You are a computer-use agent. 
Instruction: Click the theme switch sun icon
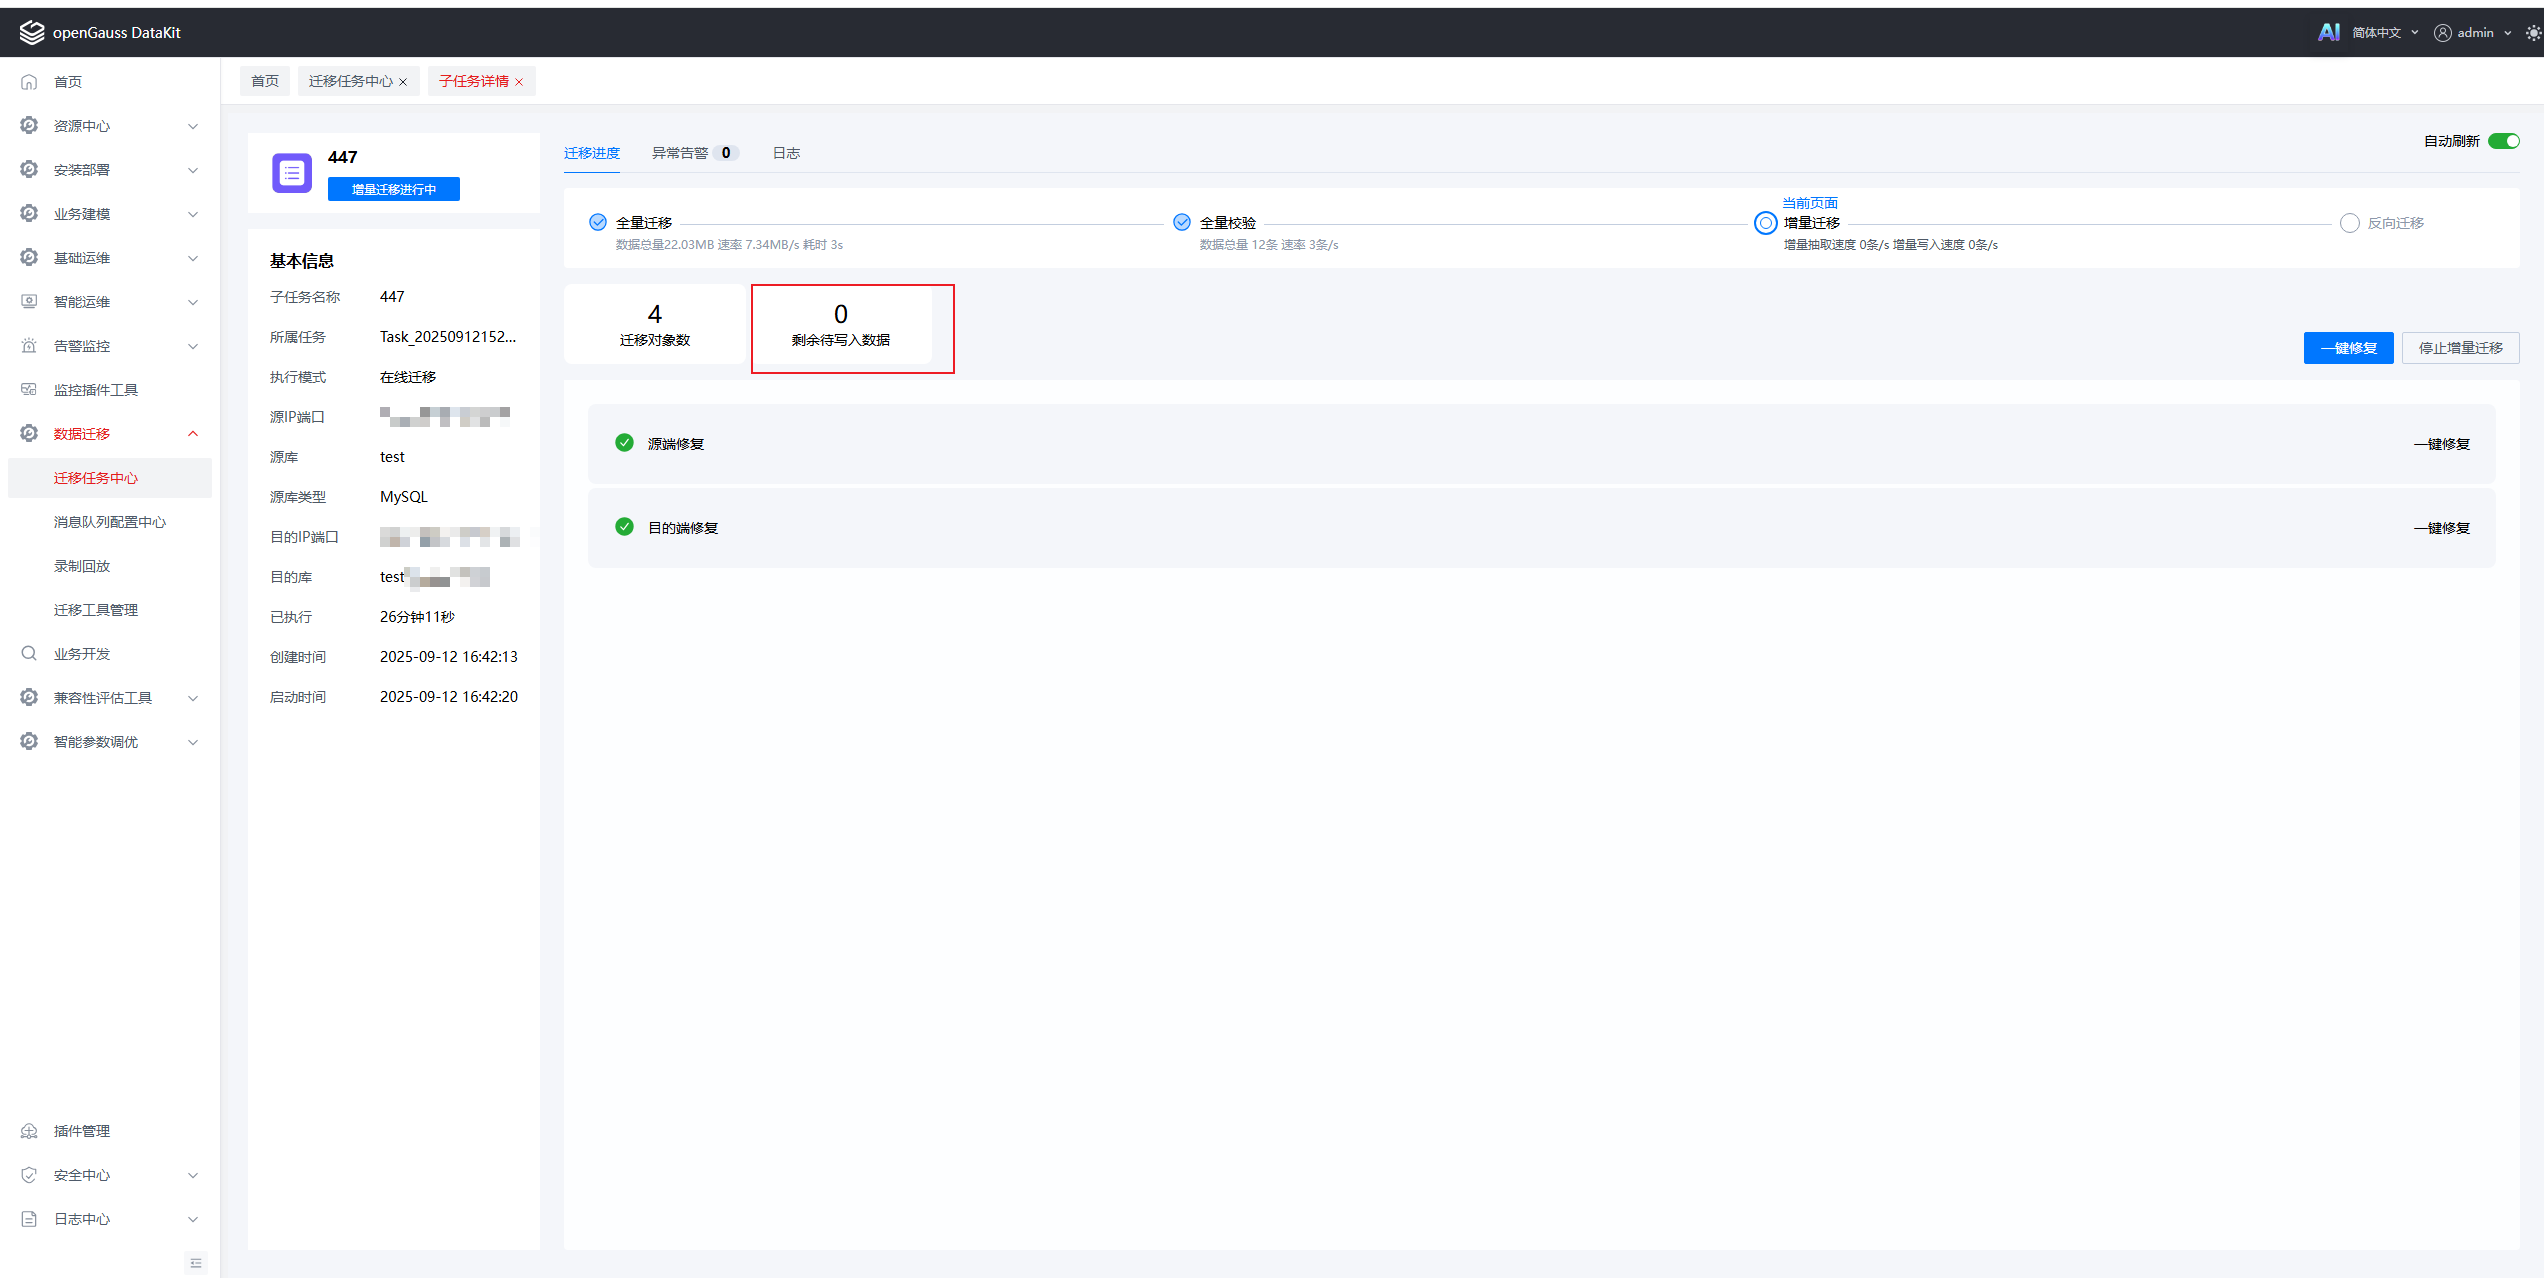point(2533,33)
